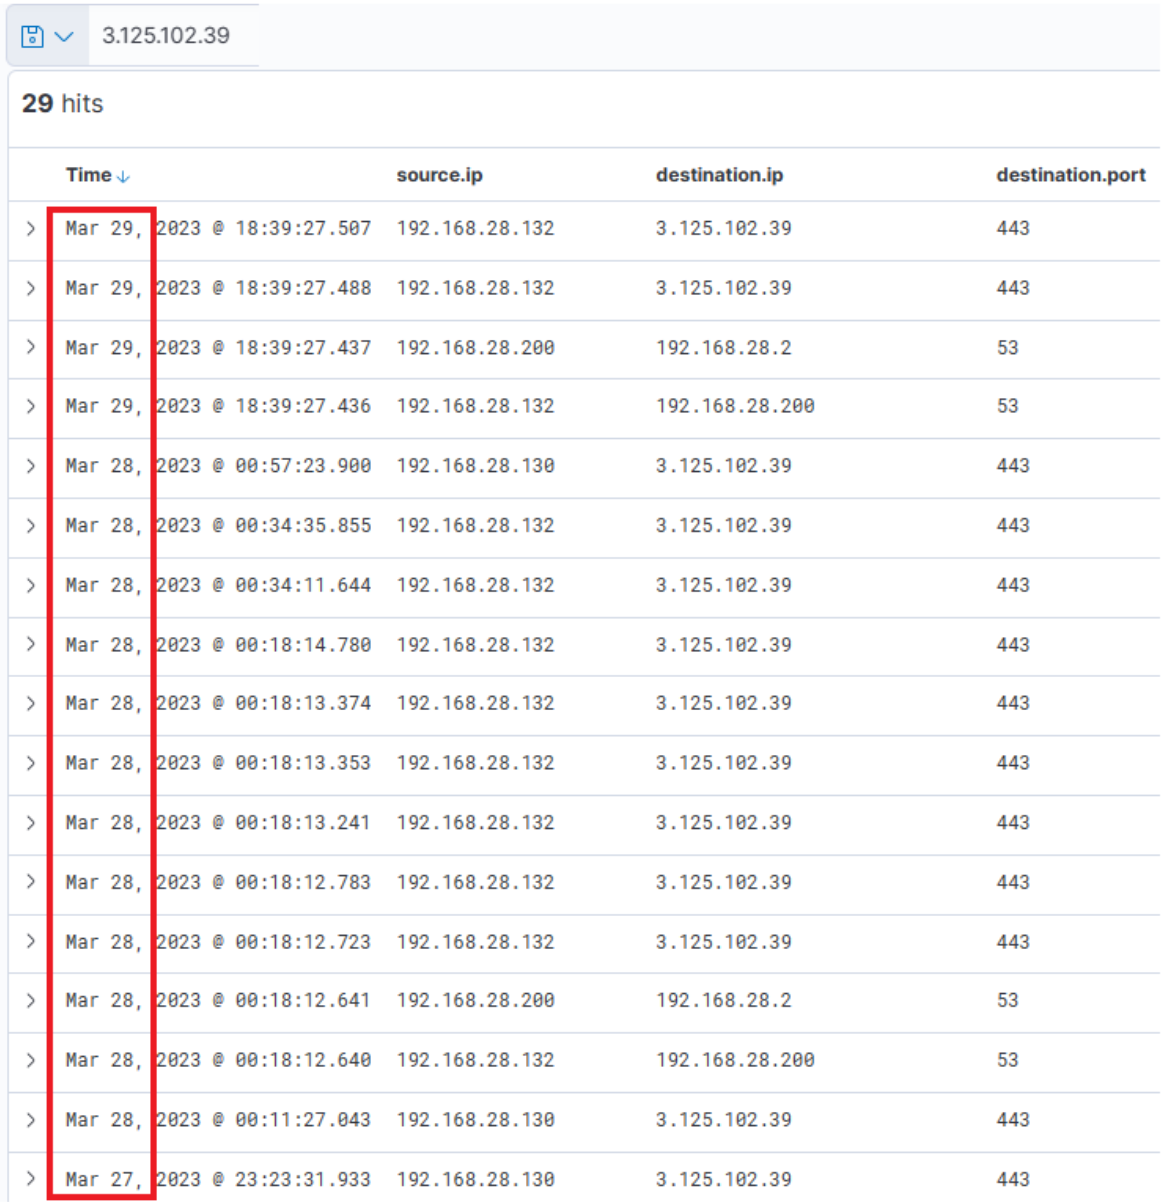This screenshot has height=1202, width=1168.
Task: Select the destination.ip column header
Action: coord(719,175)
